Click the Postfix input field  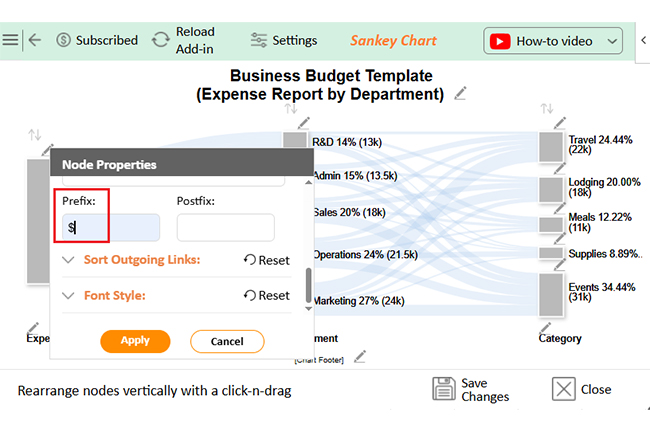click(226, 227)
